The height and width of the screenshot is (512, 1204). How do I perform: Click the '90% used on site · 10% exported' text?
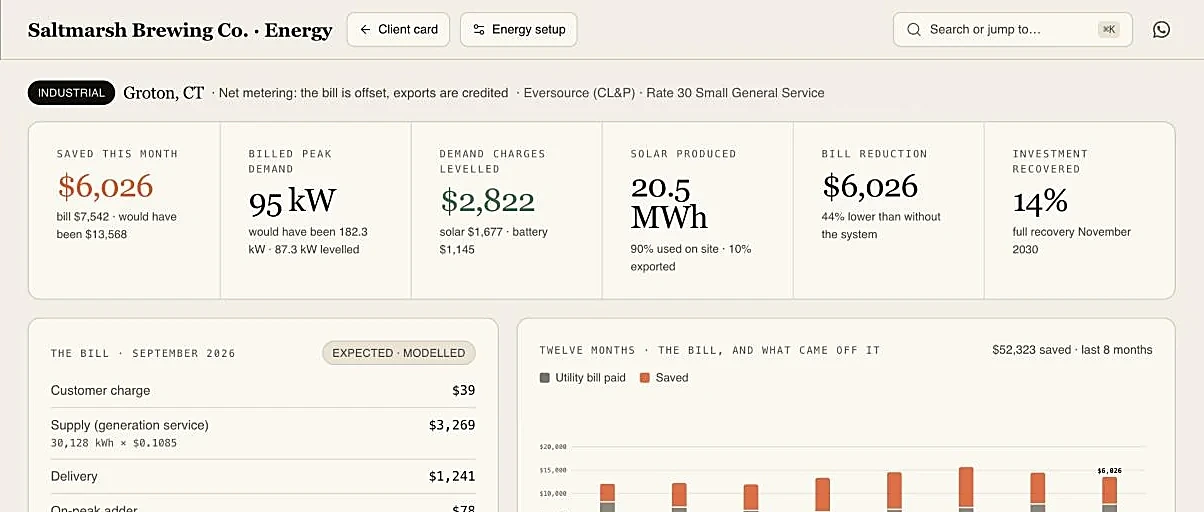pyautogui.click(x=691, y=257)
